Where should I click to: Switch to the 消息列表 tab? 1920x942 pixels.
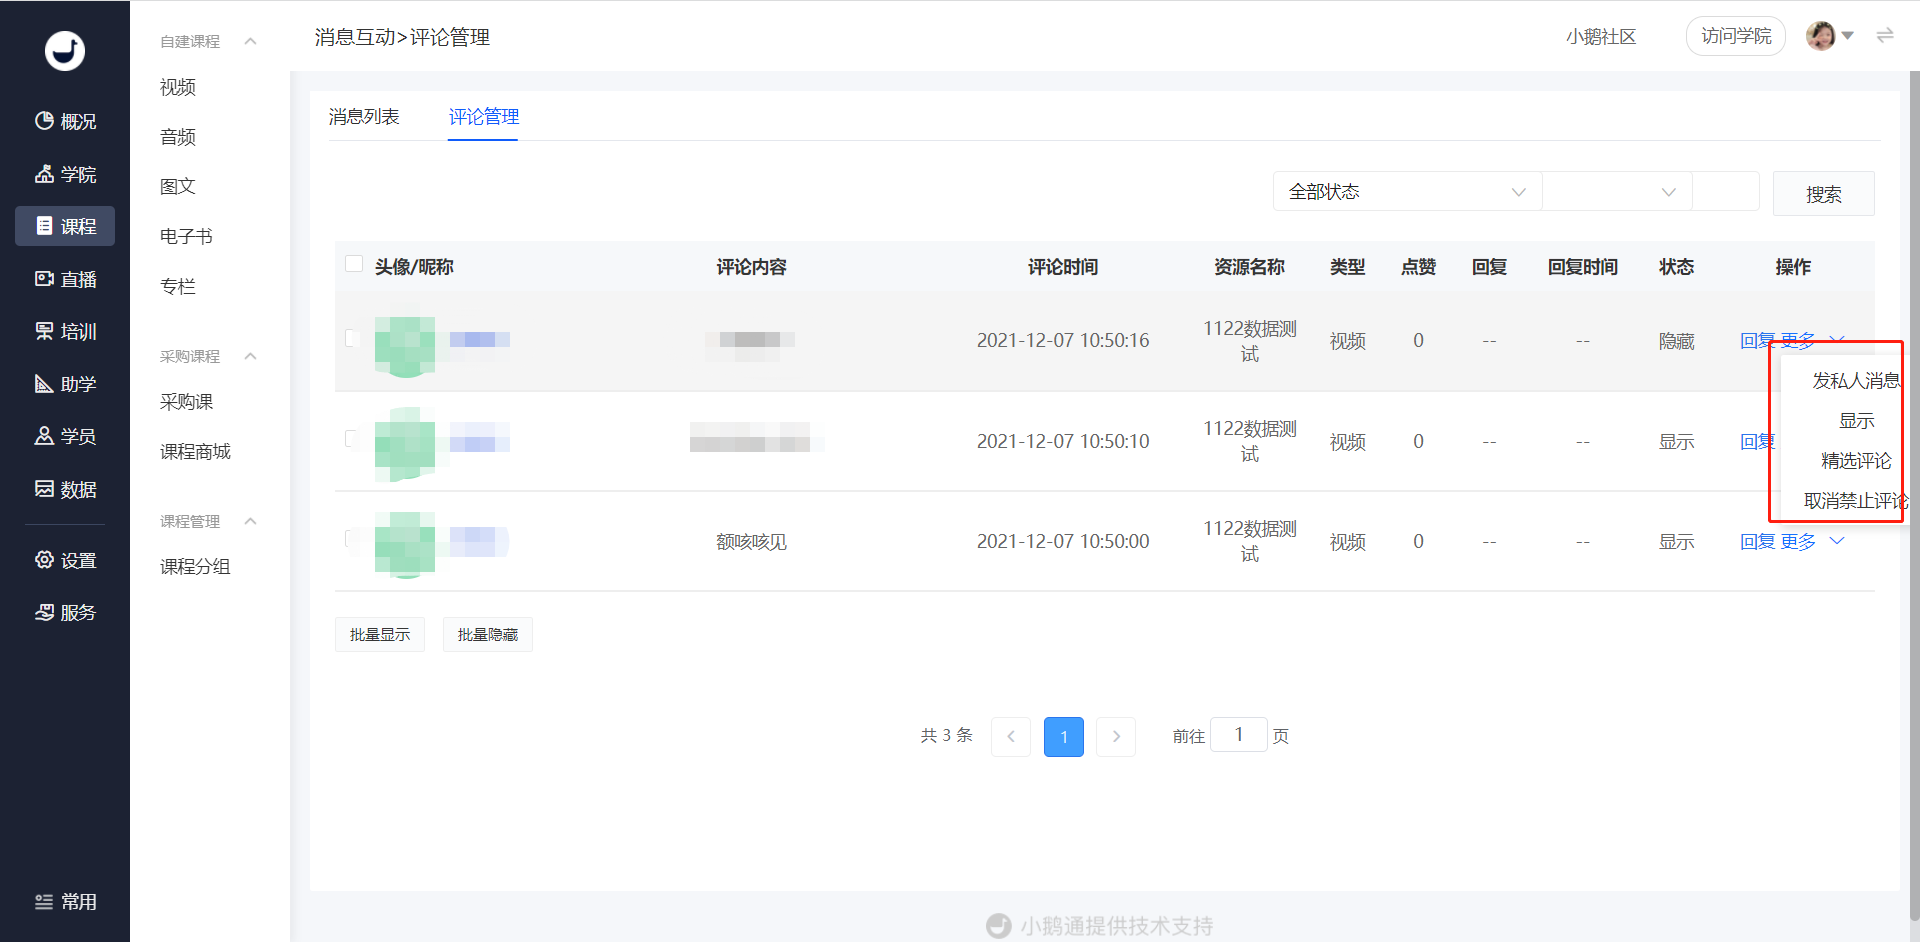tap(364, 117)
